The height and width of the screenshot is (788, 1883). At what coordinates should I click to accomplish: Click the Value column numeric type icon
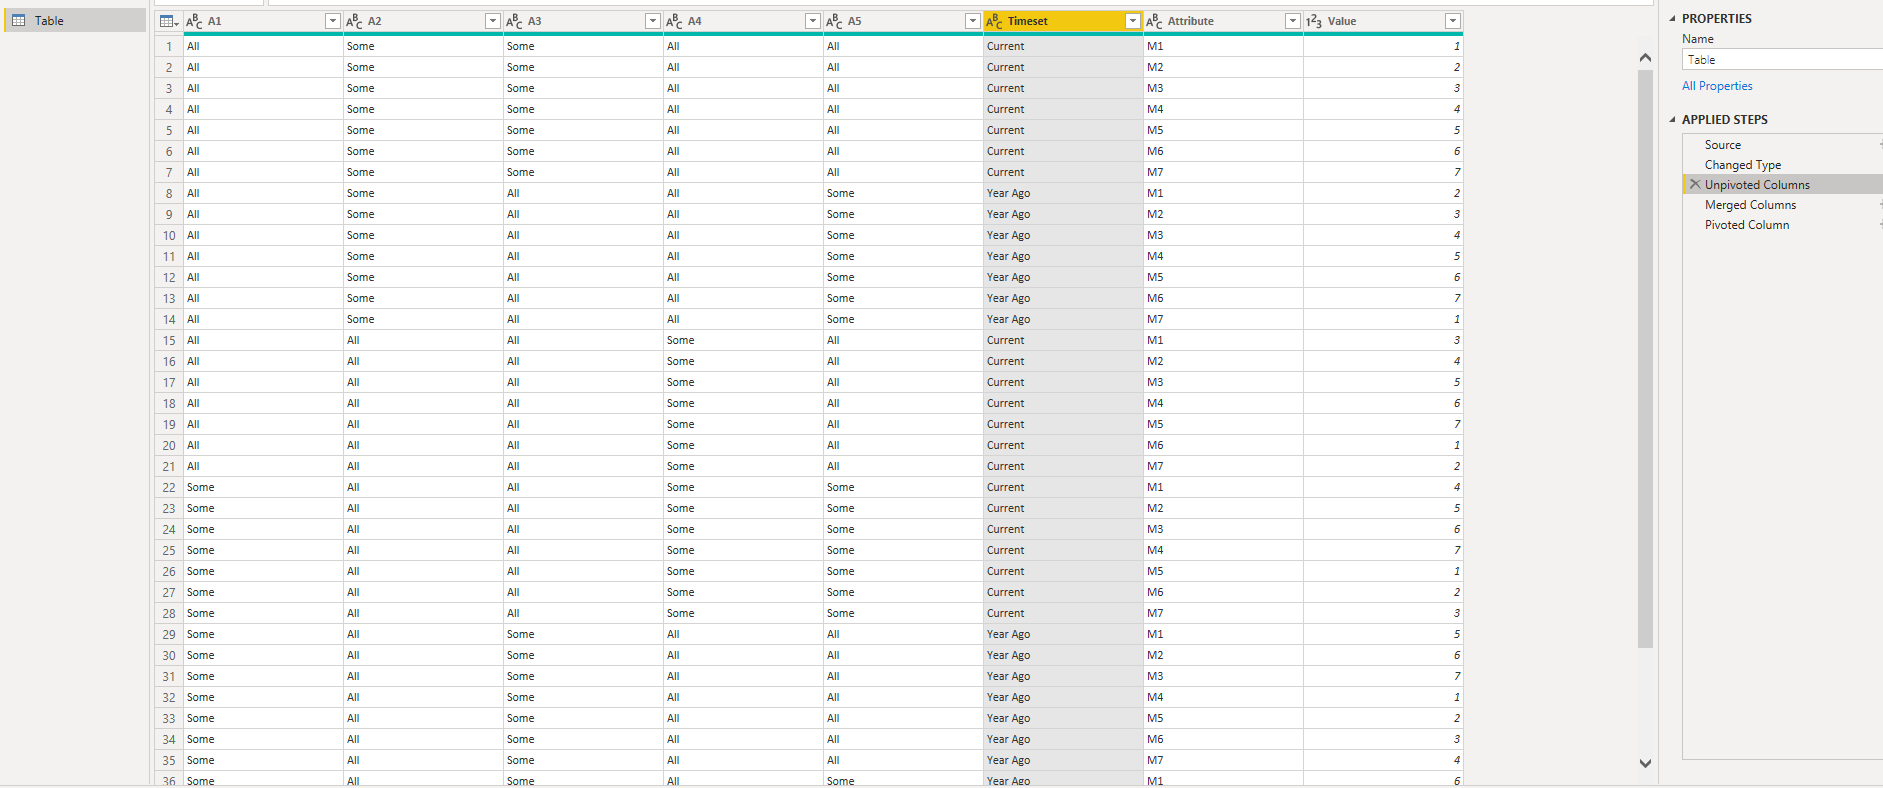pyautogui.click(x=1314, y=21)
